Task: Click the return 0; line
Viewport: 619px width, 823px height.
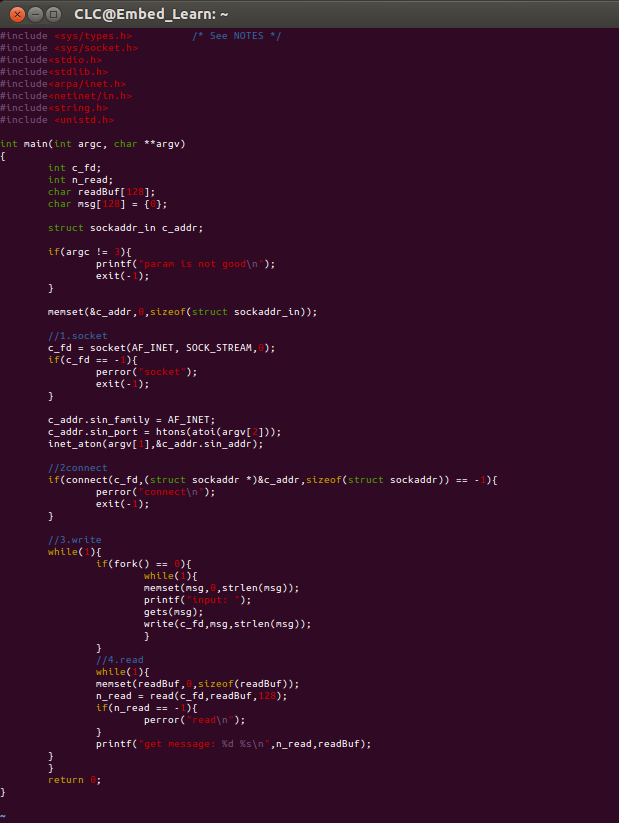Action: (x=75, y=780)
